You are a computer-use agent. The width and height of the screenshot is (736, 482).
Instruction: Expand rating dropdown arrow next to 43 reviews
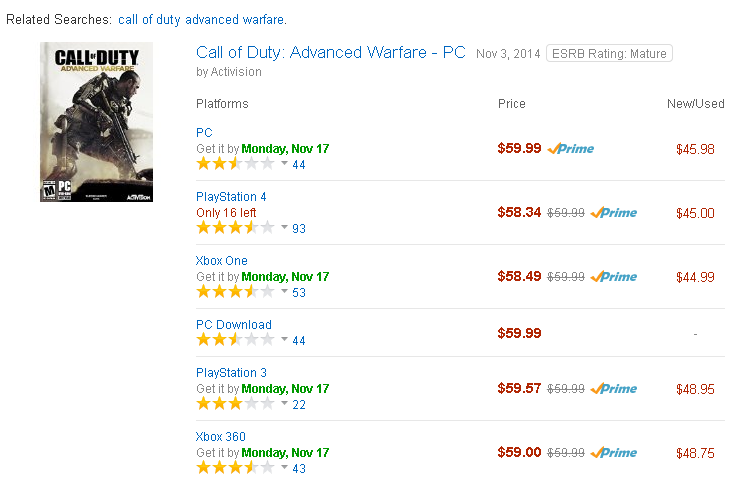284,467
